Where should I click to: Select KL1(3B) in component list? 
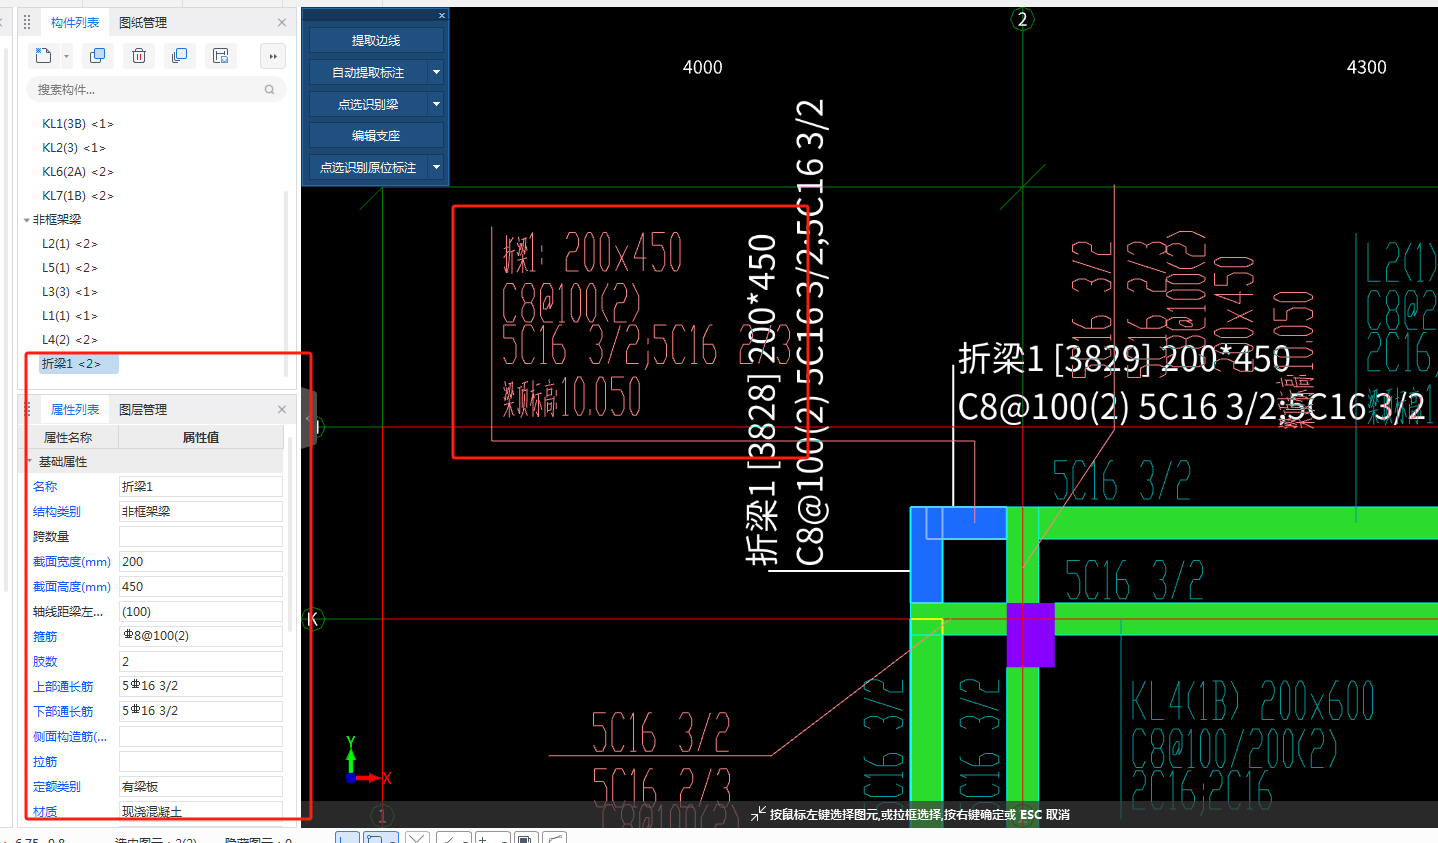click(x=78, y=124)
